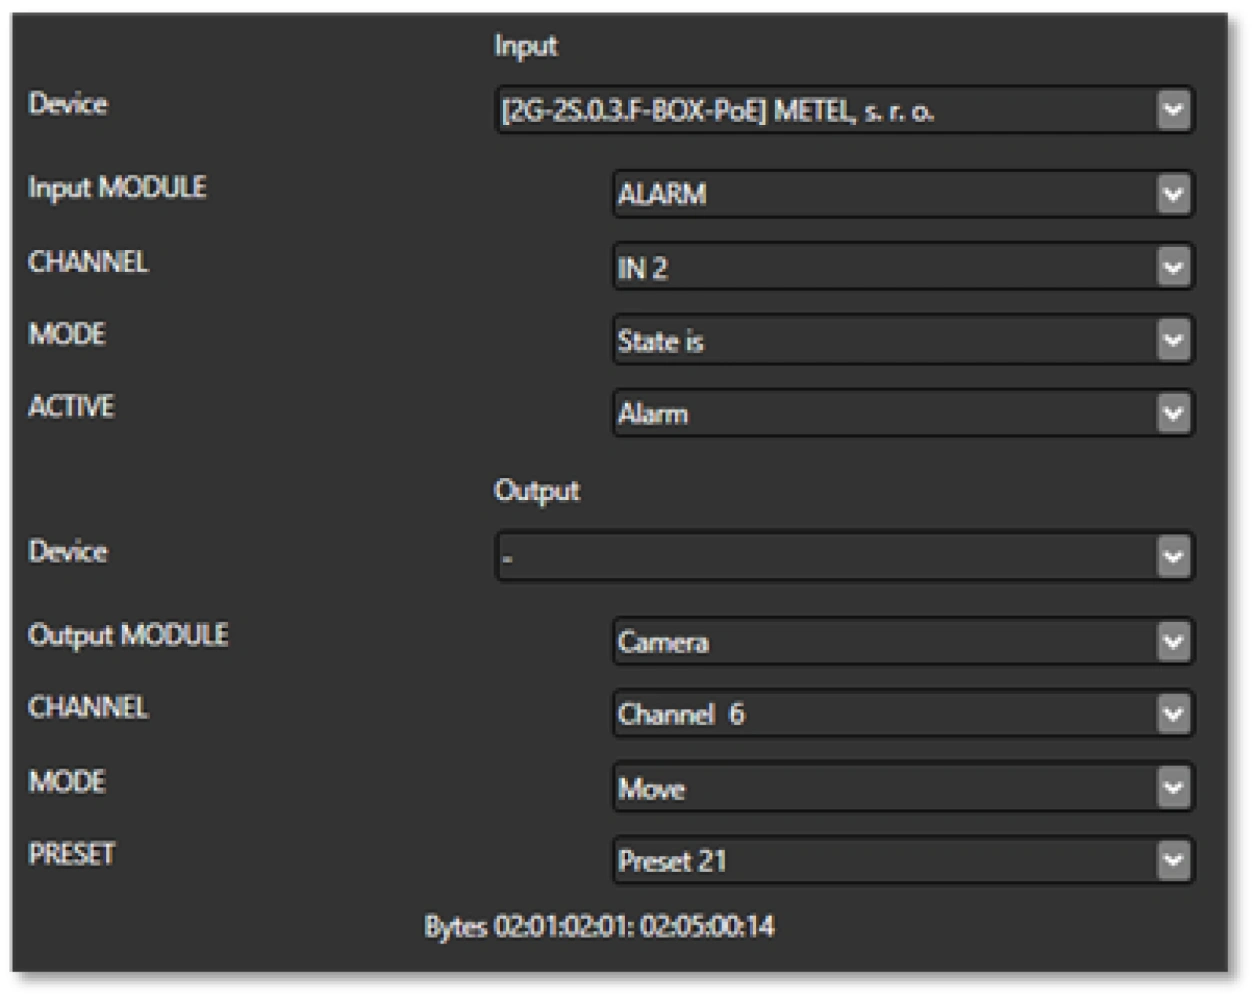
Task: Click arrow icon beside ALARM module field
Action: tap(1174, 194)
